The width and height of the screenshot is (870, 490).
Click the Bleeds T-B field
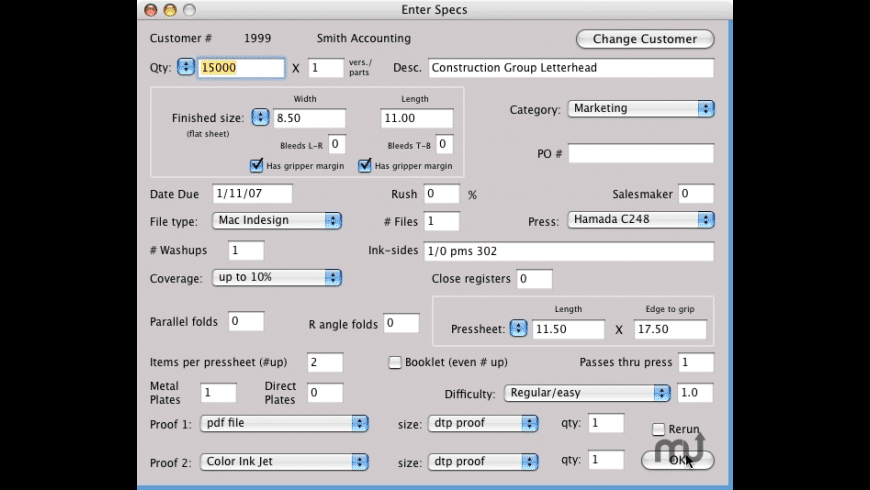coord(444,144)
